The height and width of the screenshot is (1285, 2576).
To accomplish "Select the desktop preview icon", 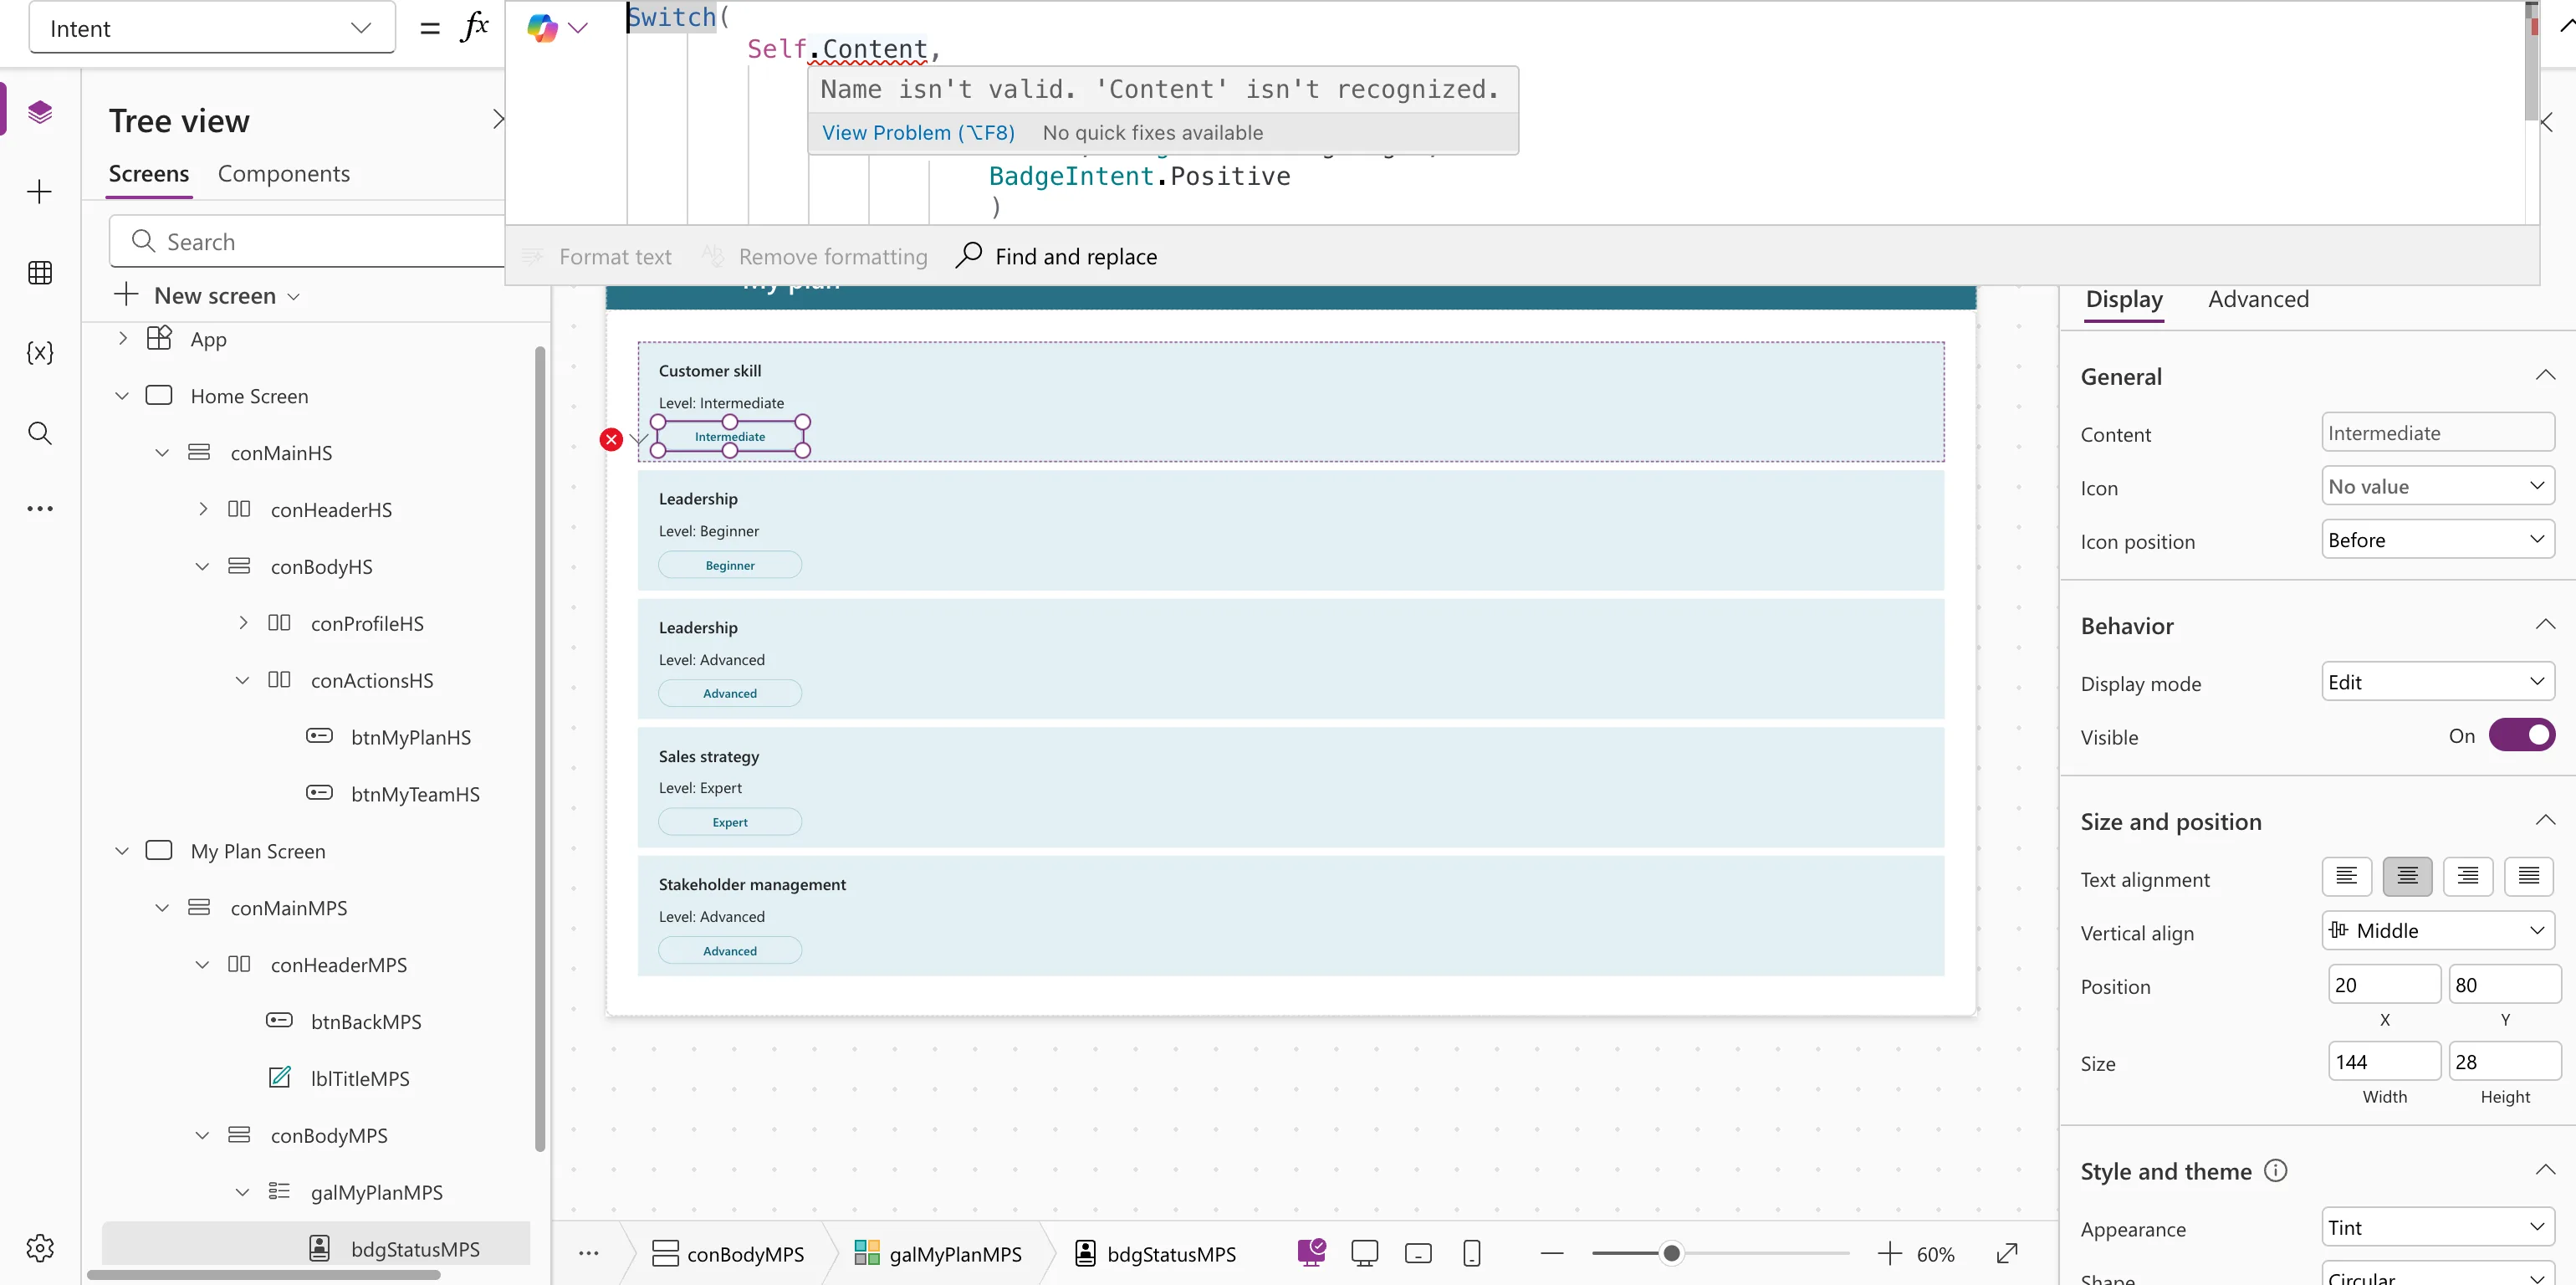I will 1364,1253.
